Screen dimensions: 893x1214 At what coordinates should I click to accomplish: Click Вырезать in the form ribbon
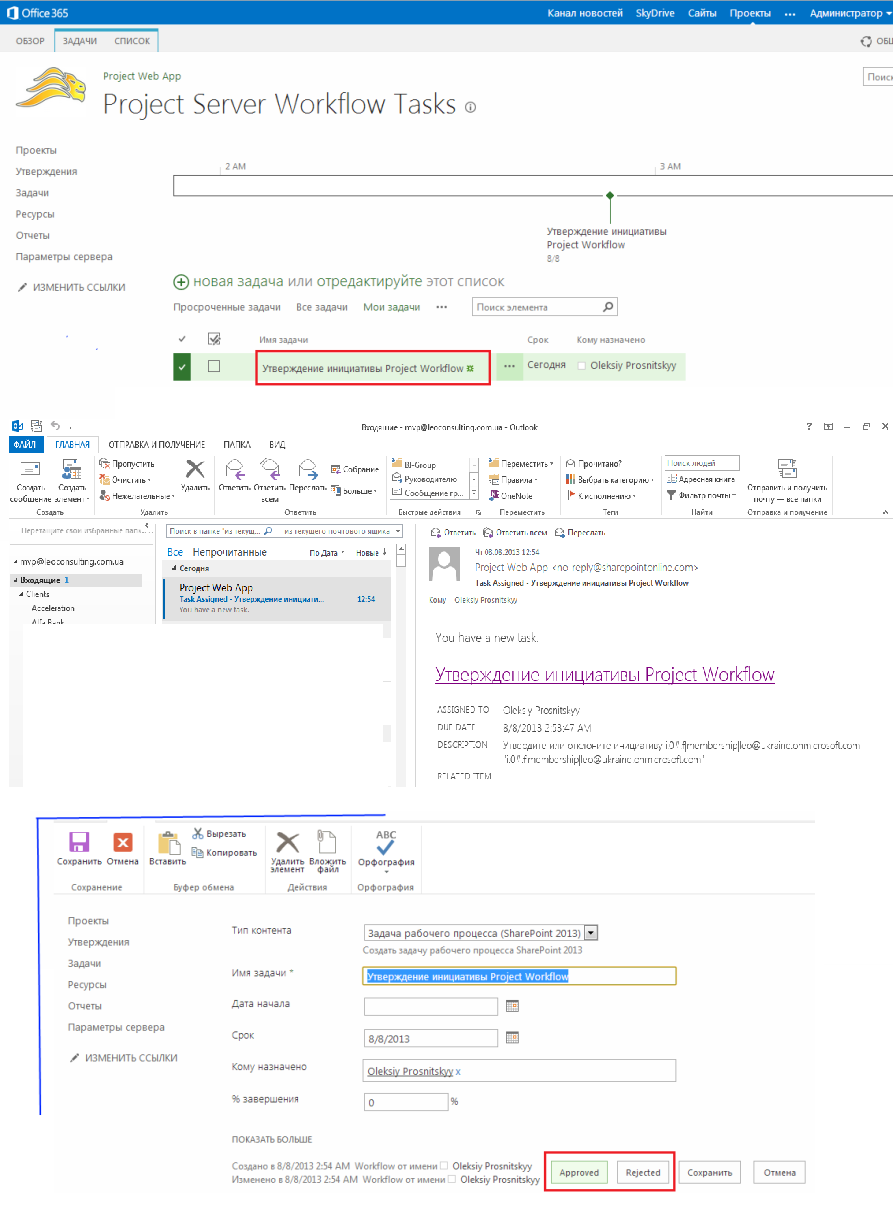tap(218, 833)
